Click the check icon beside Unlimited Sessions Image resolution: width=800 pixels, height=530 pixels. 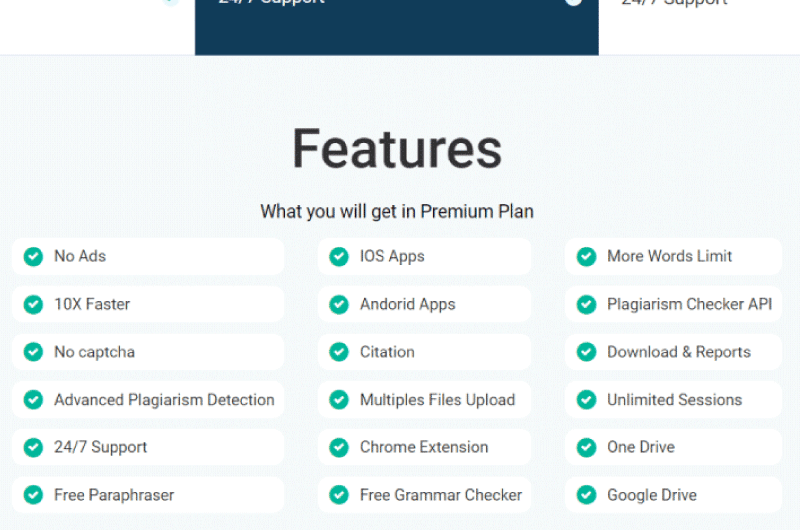tap(586, 400)
